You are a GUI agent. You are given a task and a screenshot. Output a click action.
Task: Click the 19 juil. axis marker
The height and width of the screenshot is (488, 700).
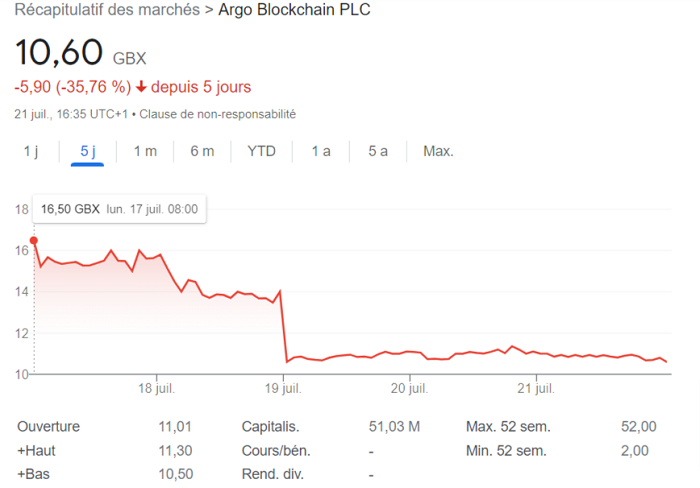pos(283,388)
